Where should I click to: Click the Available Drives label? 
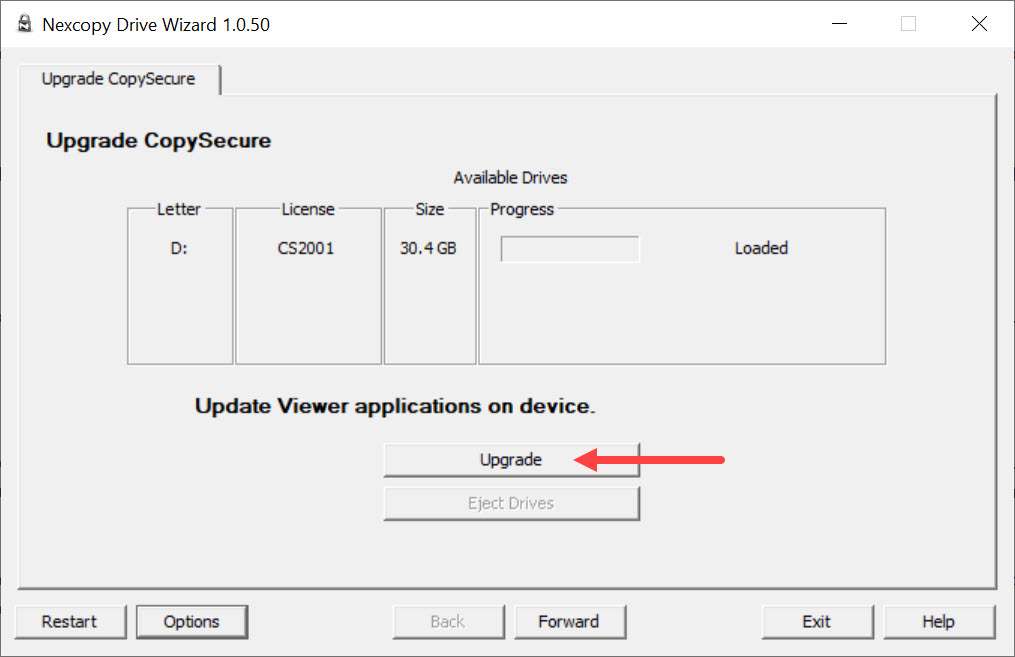(510, 178)
